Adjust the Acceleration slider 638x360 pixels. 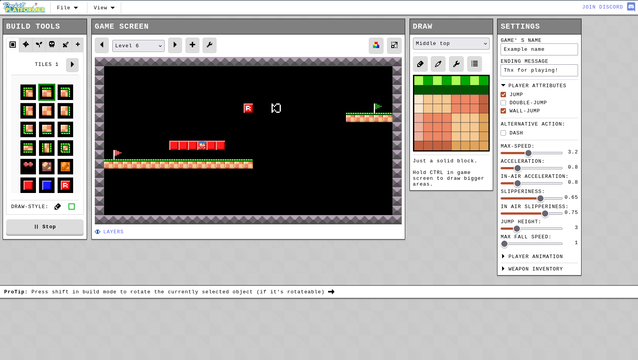(531, 168)
